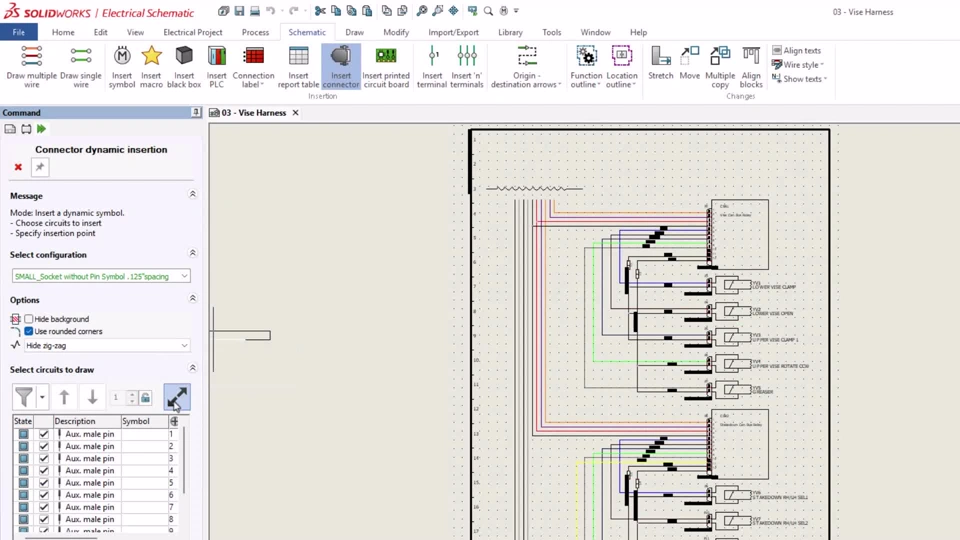The image size is (960, 540).
Task: Select the Insert symbol tool
Action: click(x=122, y=66)
